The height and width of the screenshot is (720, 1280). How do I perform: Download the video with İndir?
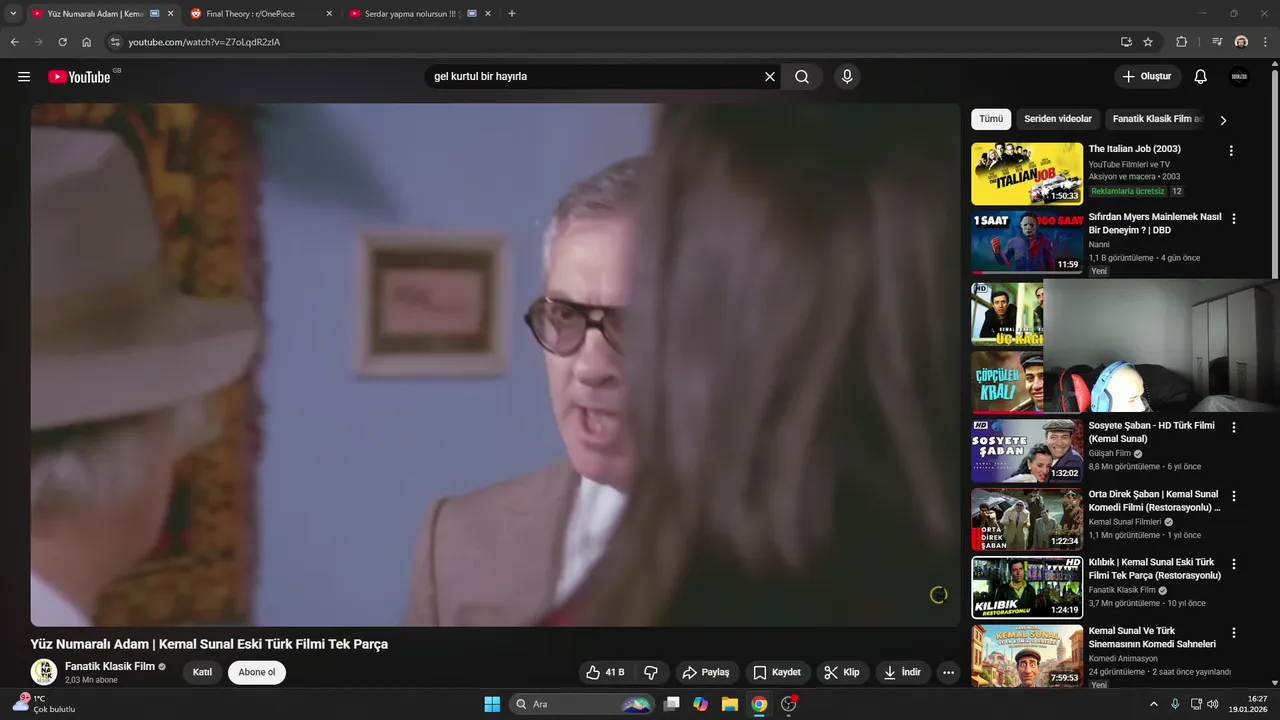coord(902,672)
